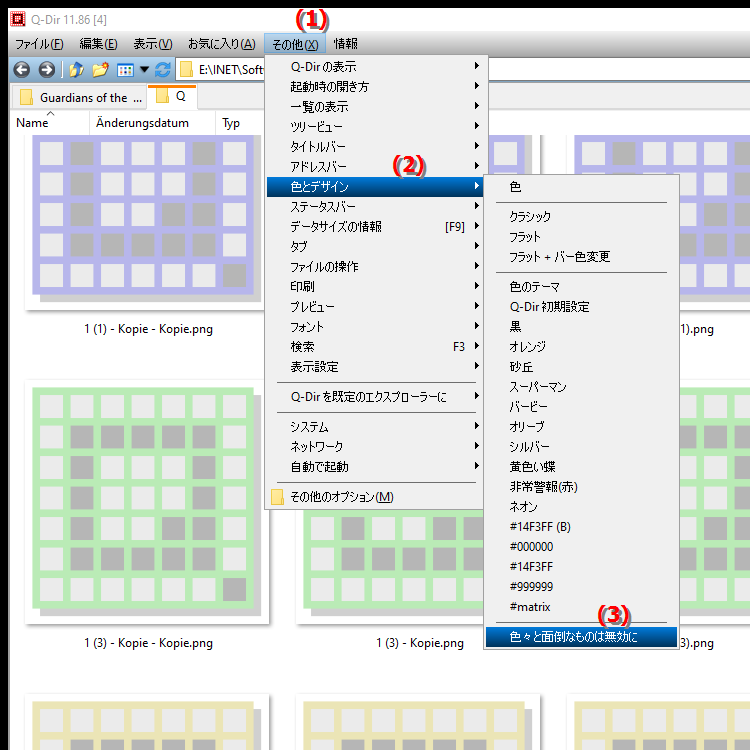
Task: Select the Q folder tab
Action: pos(172,96)
